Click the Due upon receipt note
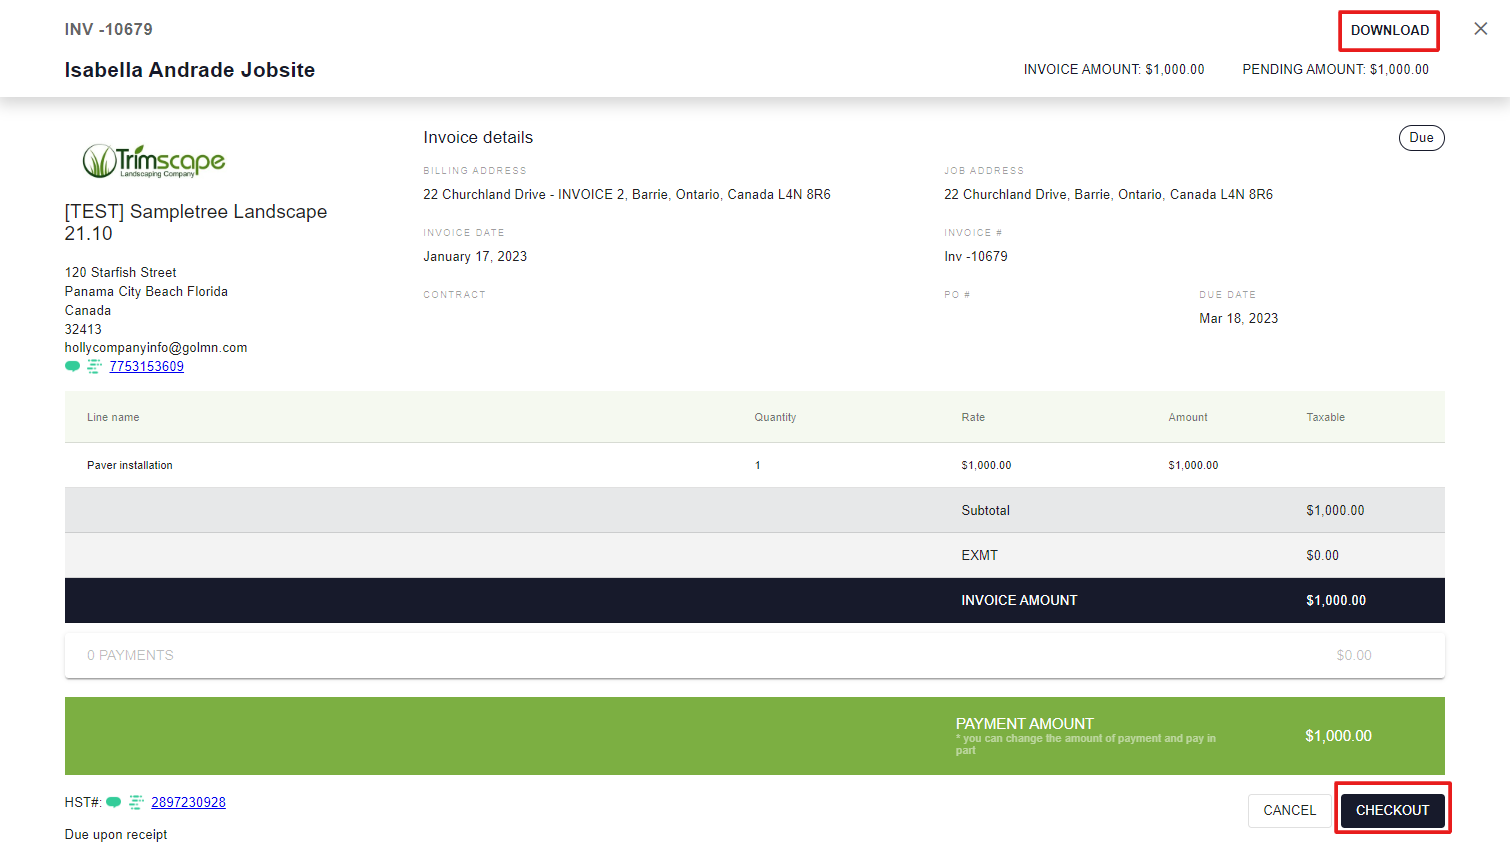 click(116, 834)
